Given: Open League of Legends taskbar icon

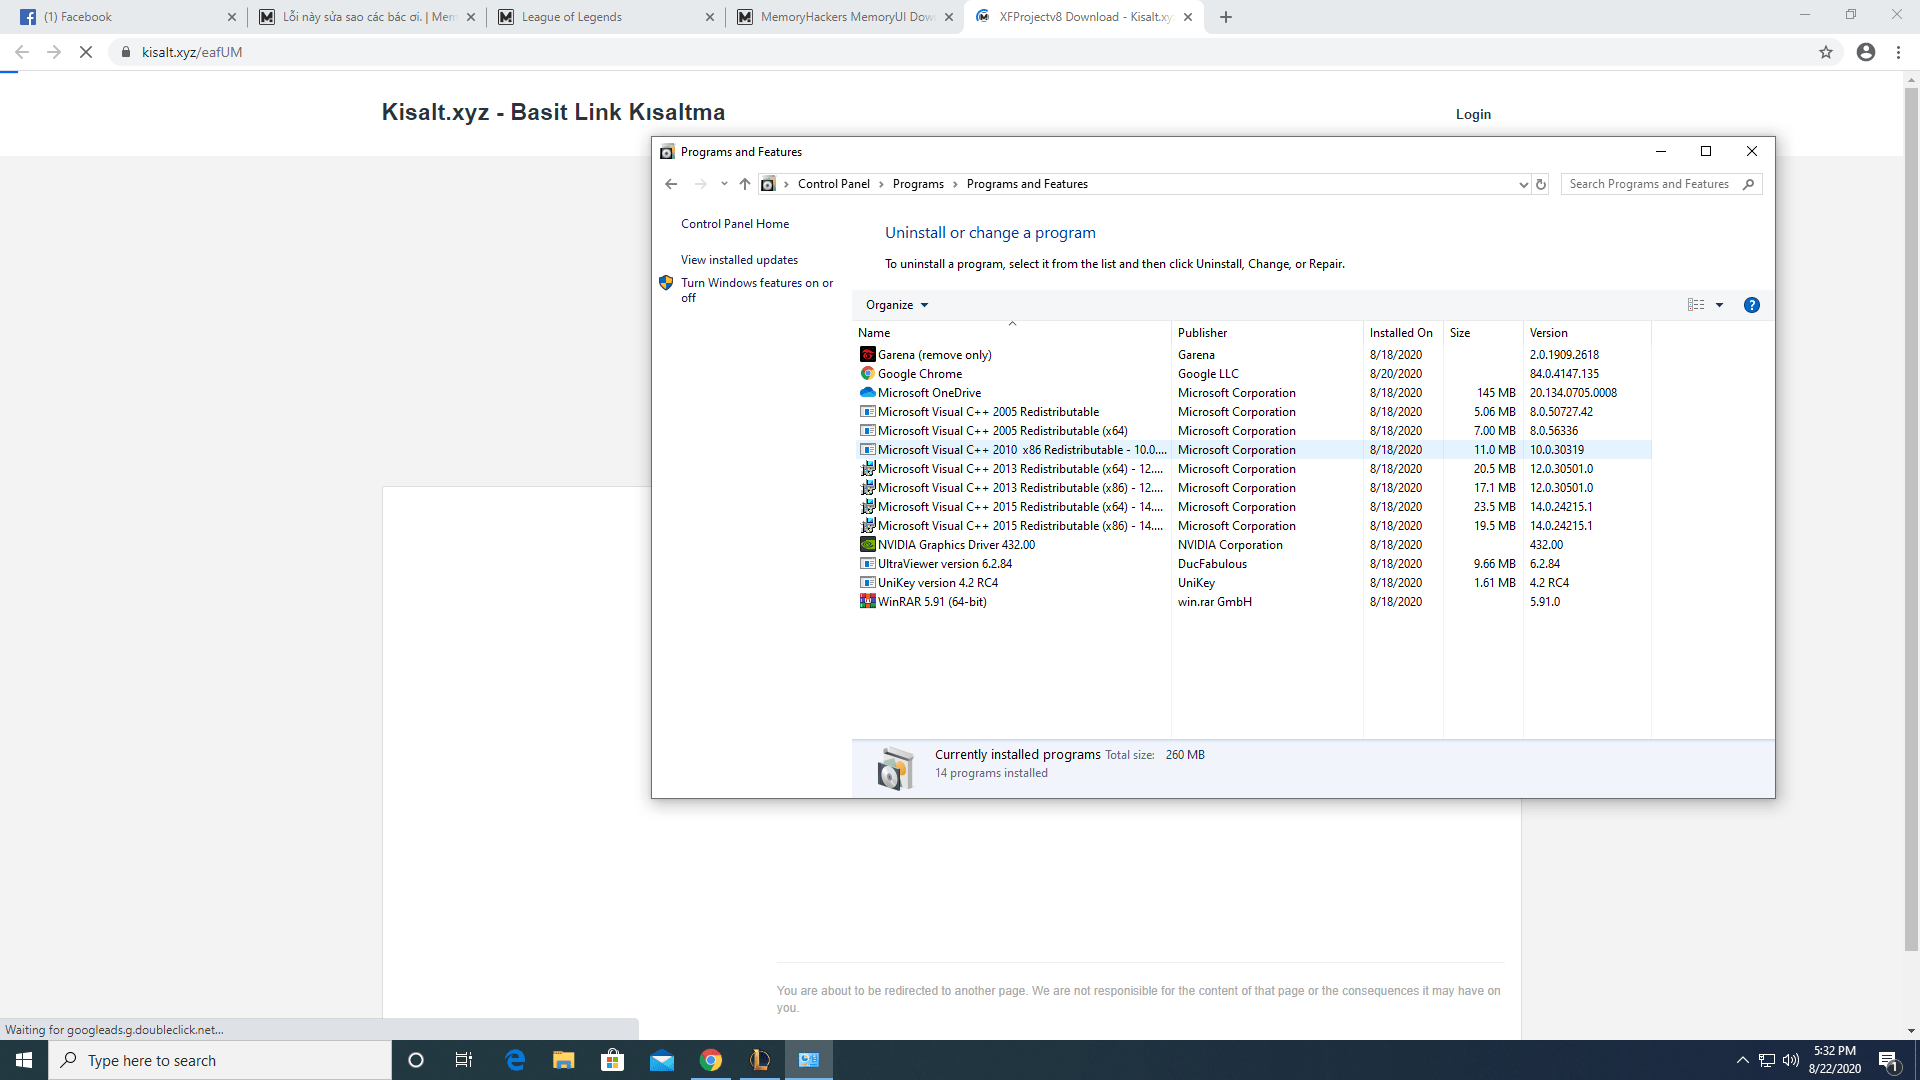Looking at the screenshot, I should pos(760,1060).
